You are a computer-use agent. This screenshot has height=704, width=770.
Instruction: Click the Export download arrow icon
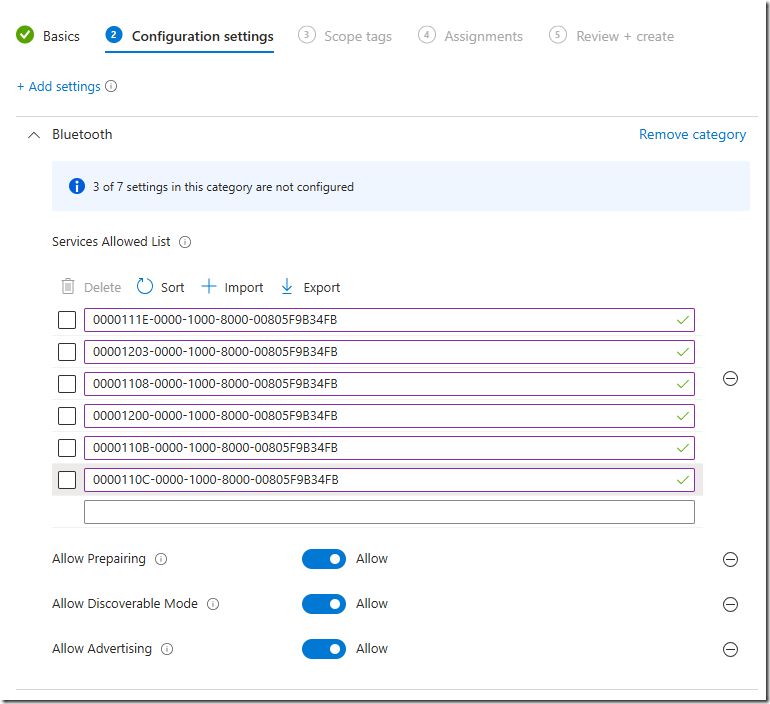[x=287, y=287]
